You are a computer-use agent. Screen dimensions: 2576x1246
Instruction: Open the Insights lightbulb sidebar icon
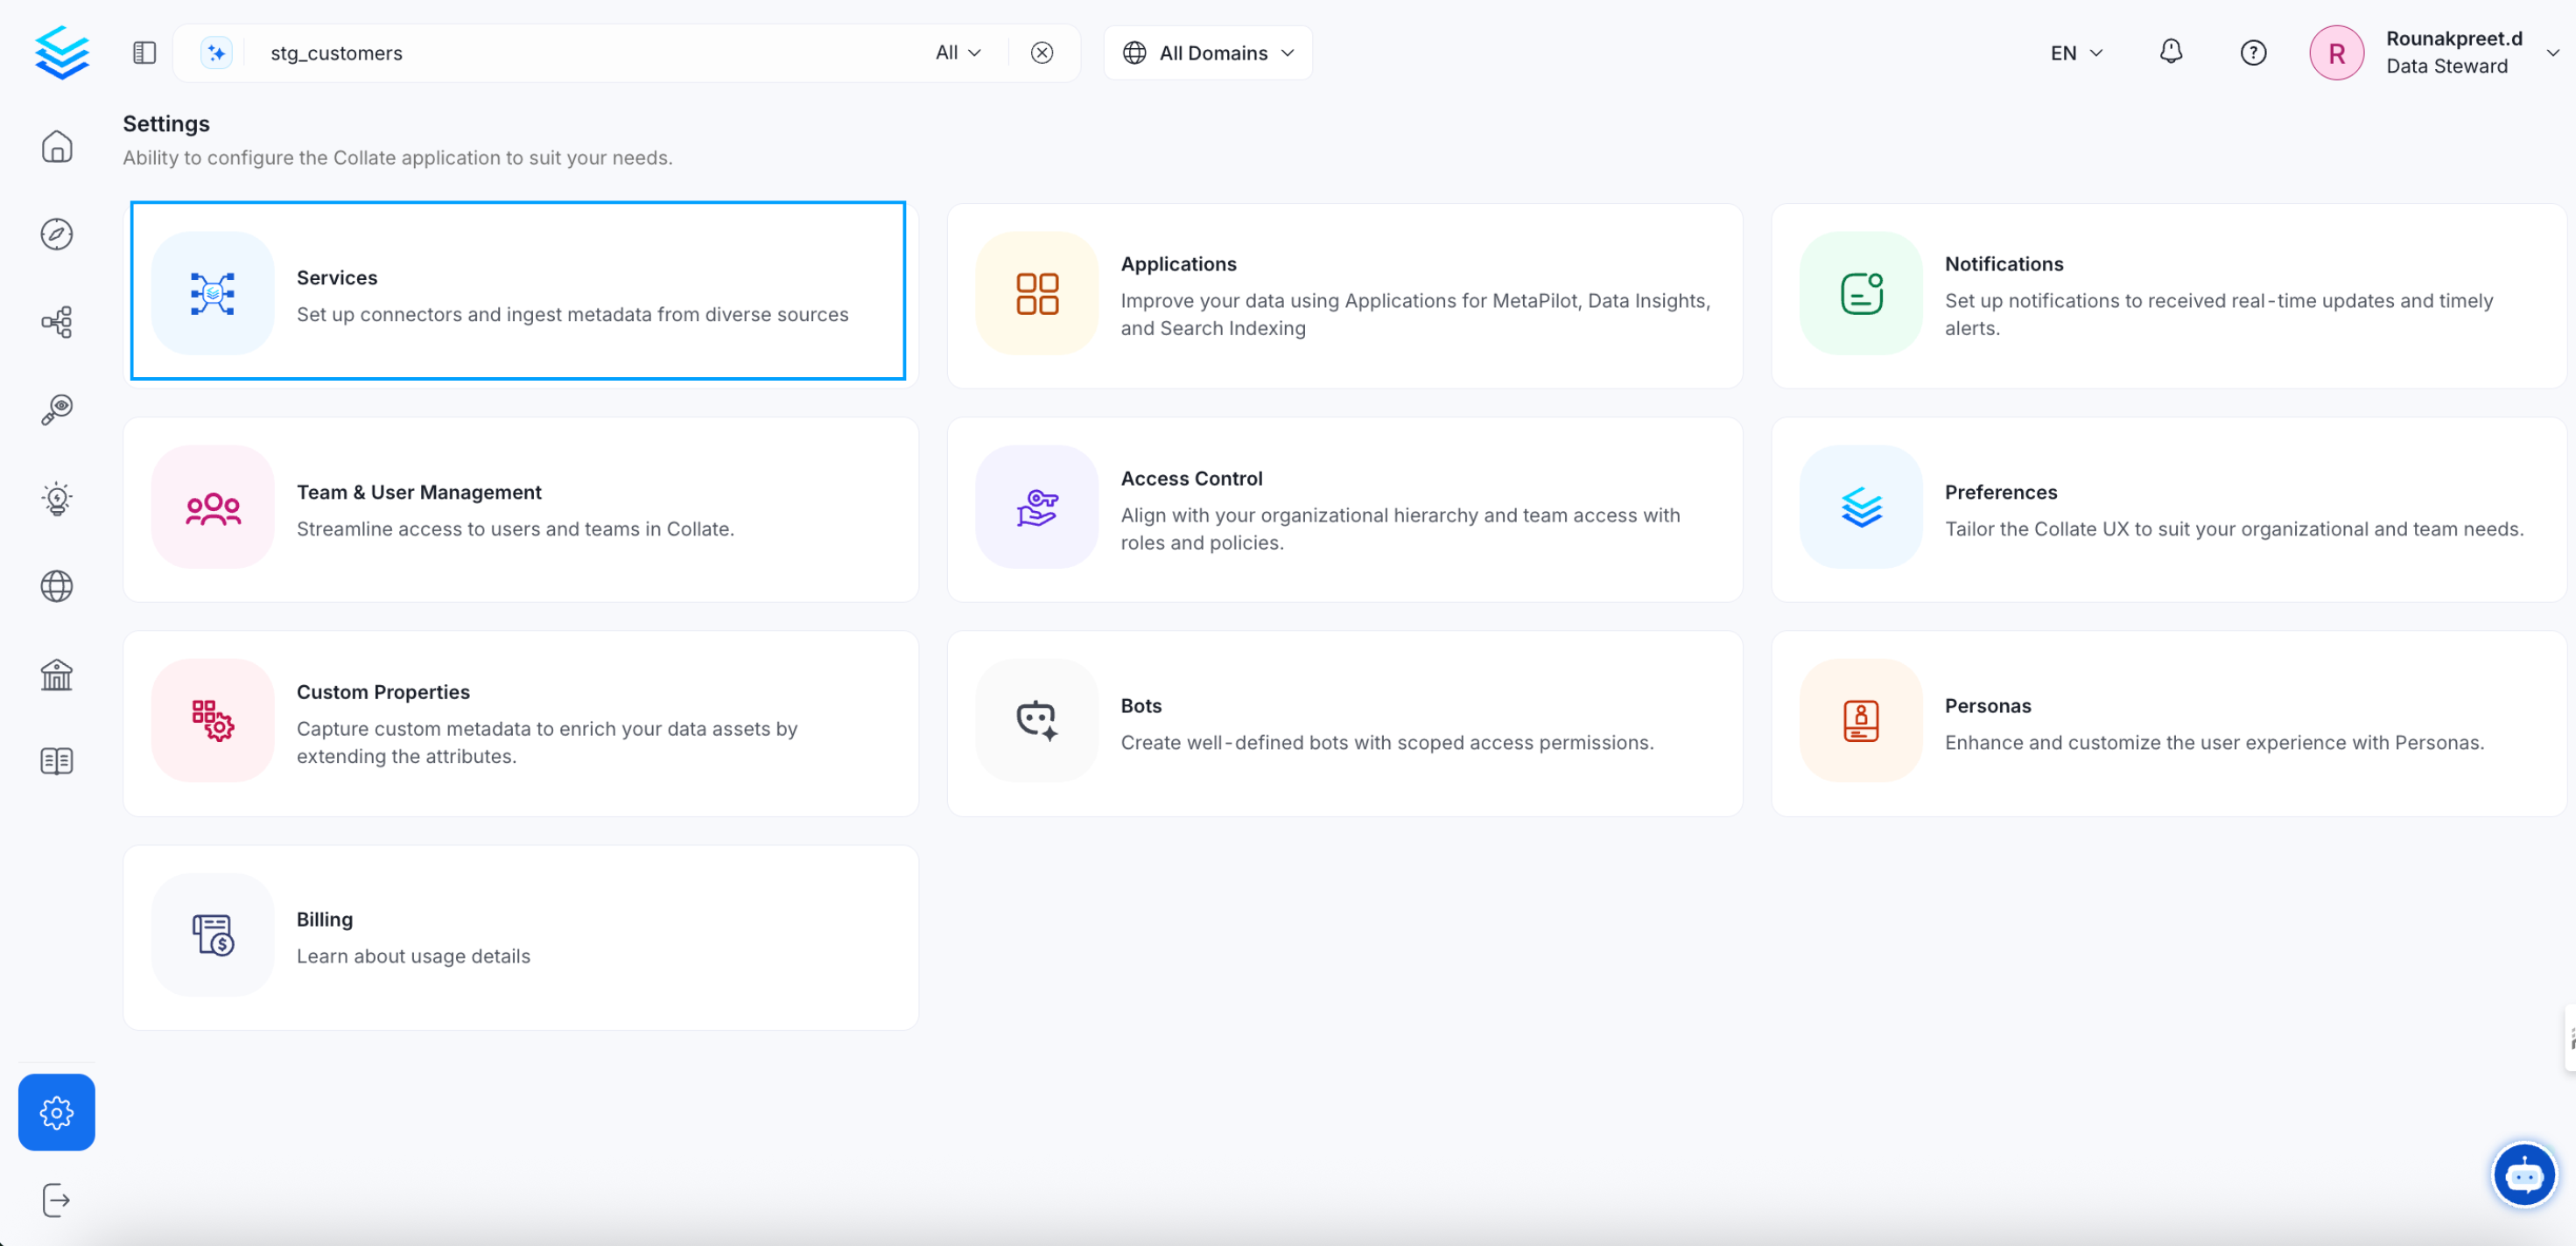pos(57,498)
